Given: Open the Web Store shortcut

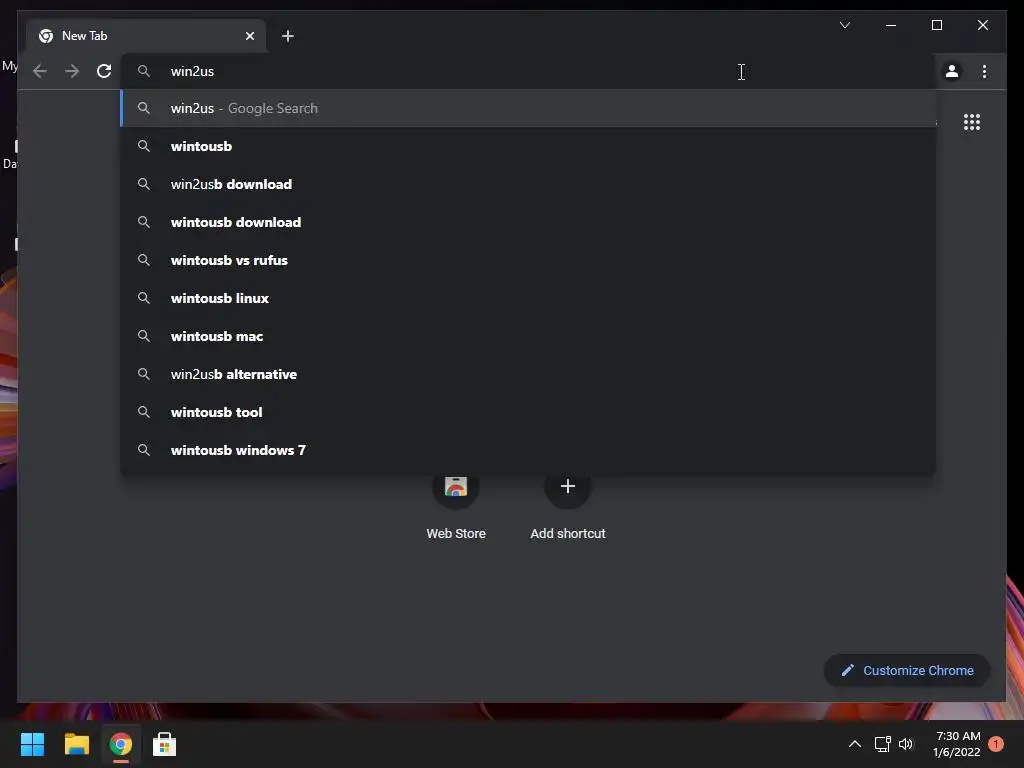Looking at the screenshot, I should point(456,507).
